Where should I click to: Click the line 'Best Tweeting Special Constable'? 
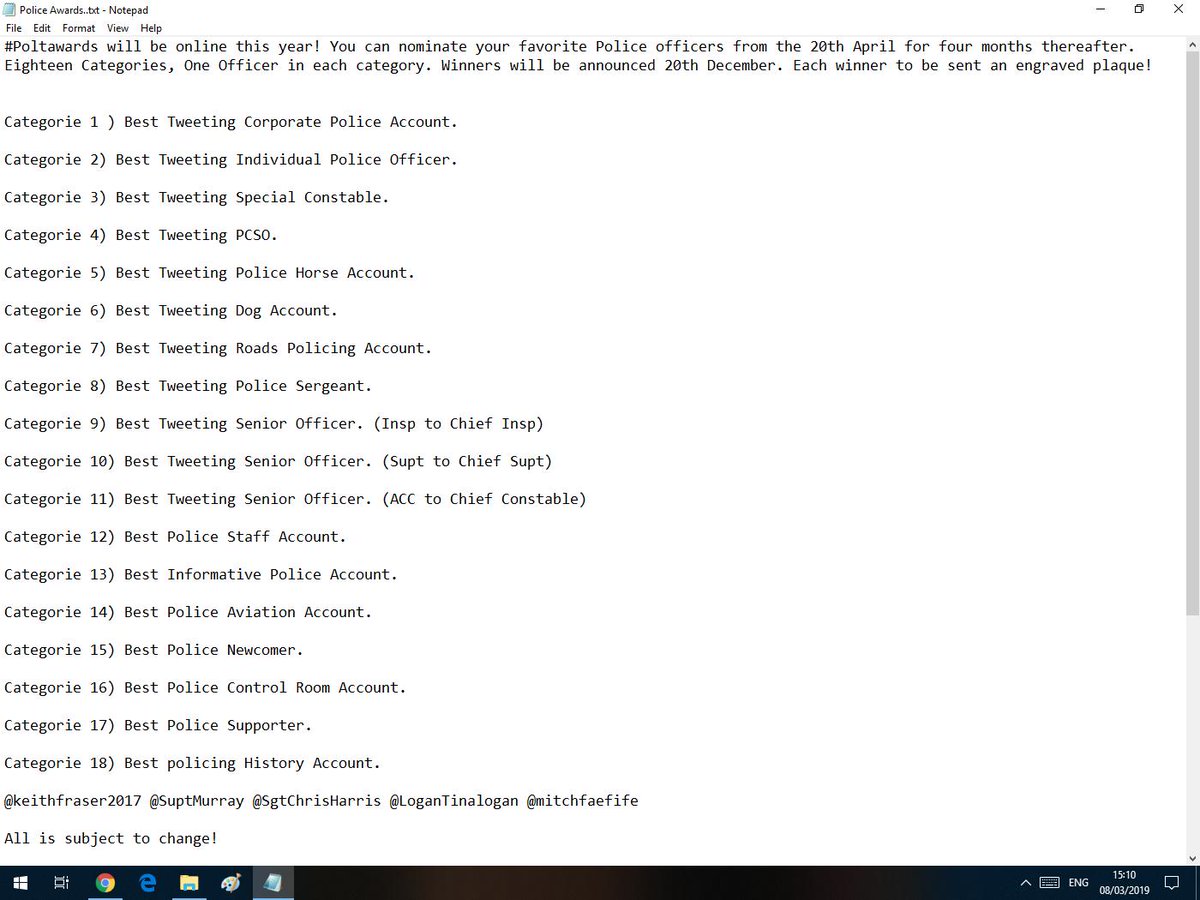point(252,198)
